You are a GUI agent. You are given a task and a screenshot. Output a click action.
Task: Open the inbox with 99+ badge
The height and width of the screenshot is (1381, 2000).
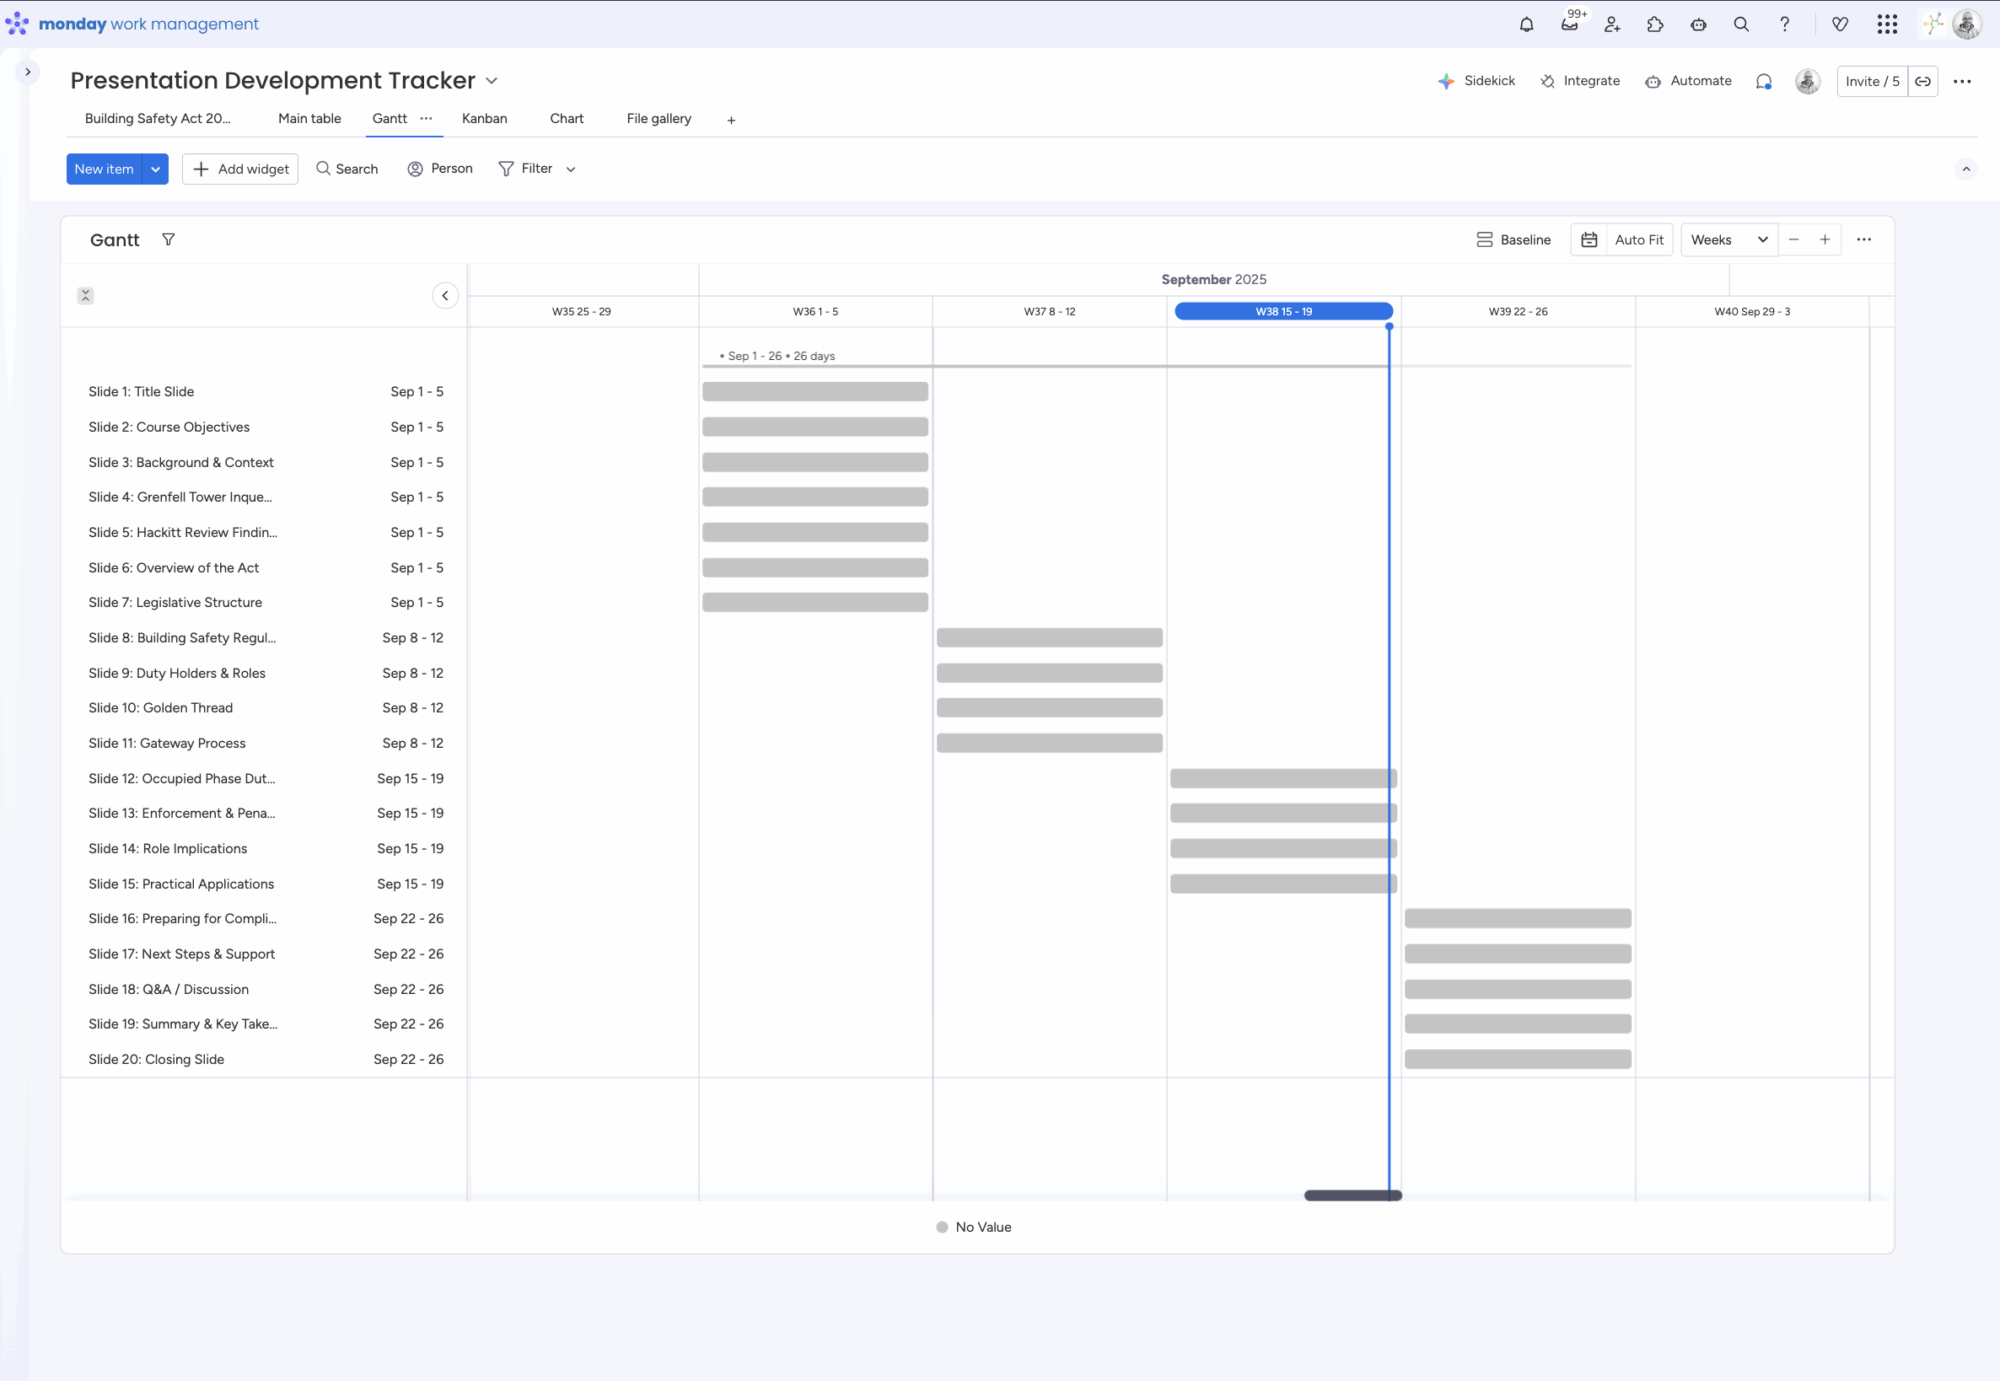[1569, 25]
